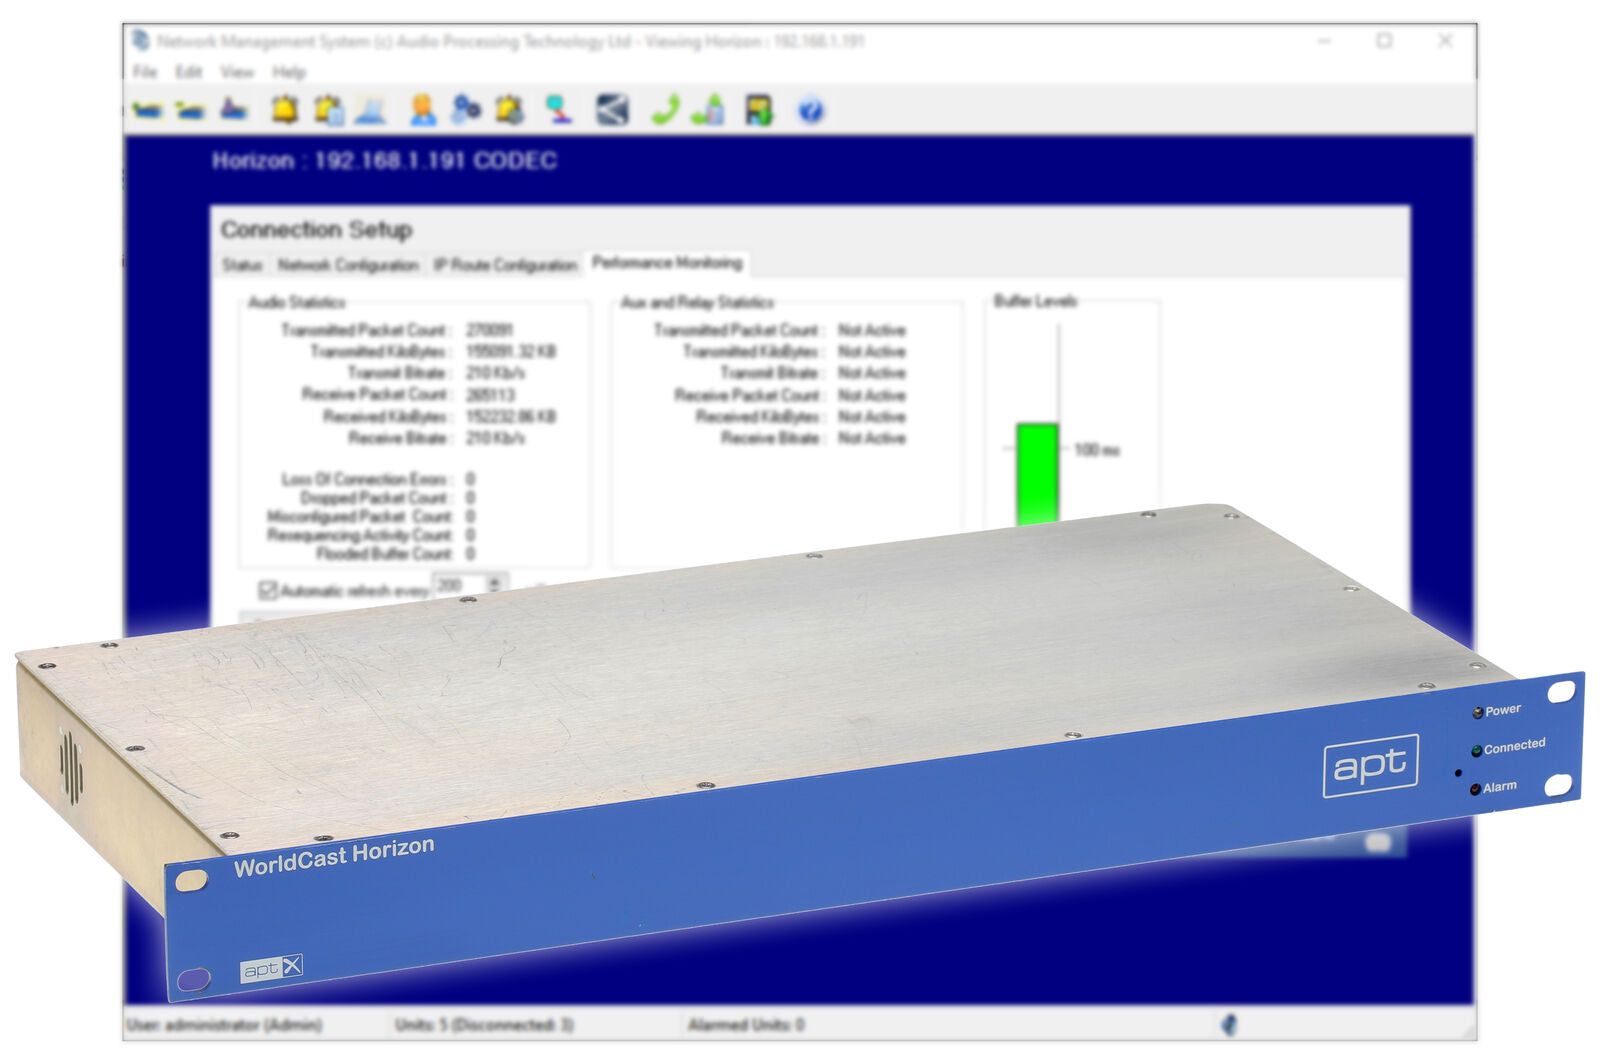The image size is (1600, 1063).
Task: Click Audio Transmitted Packet Count value 270091
Action: click(490, 330)
